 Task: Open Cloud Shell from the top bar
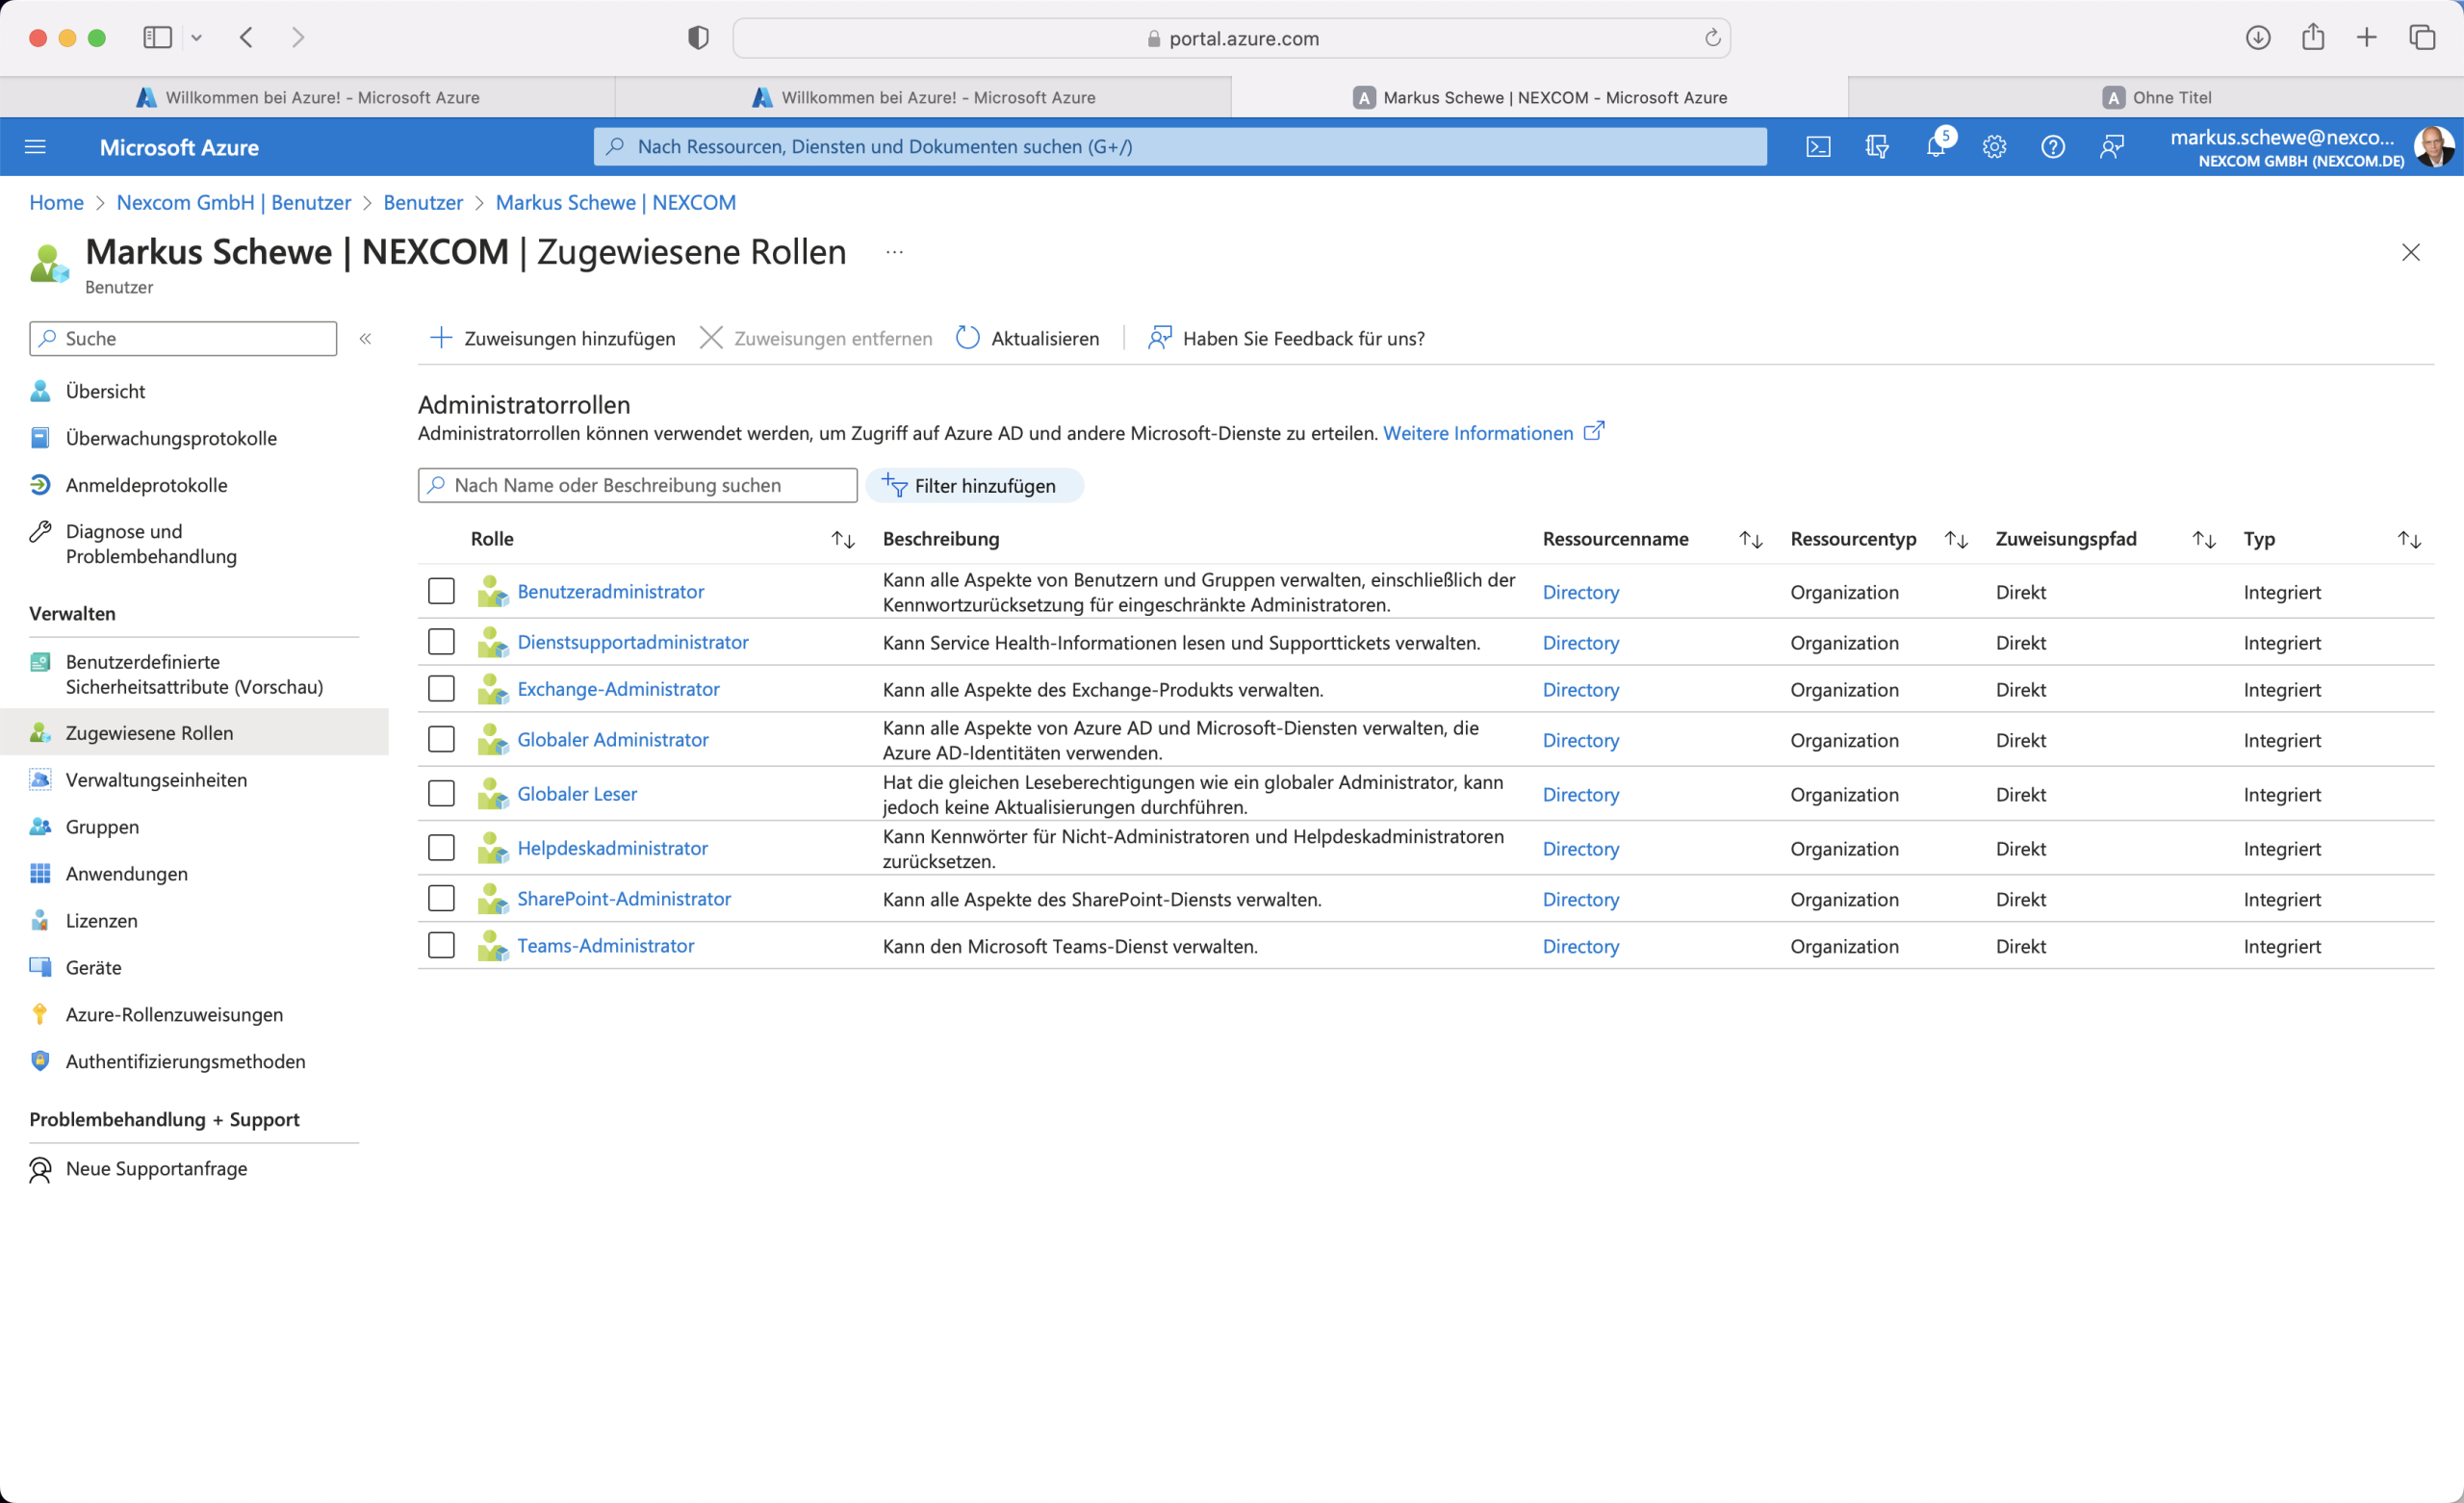pyautogui.click(x=1818, y=147)
